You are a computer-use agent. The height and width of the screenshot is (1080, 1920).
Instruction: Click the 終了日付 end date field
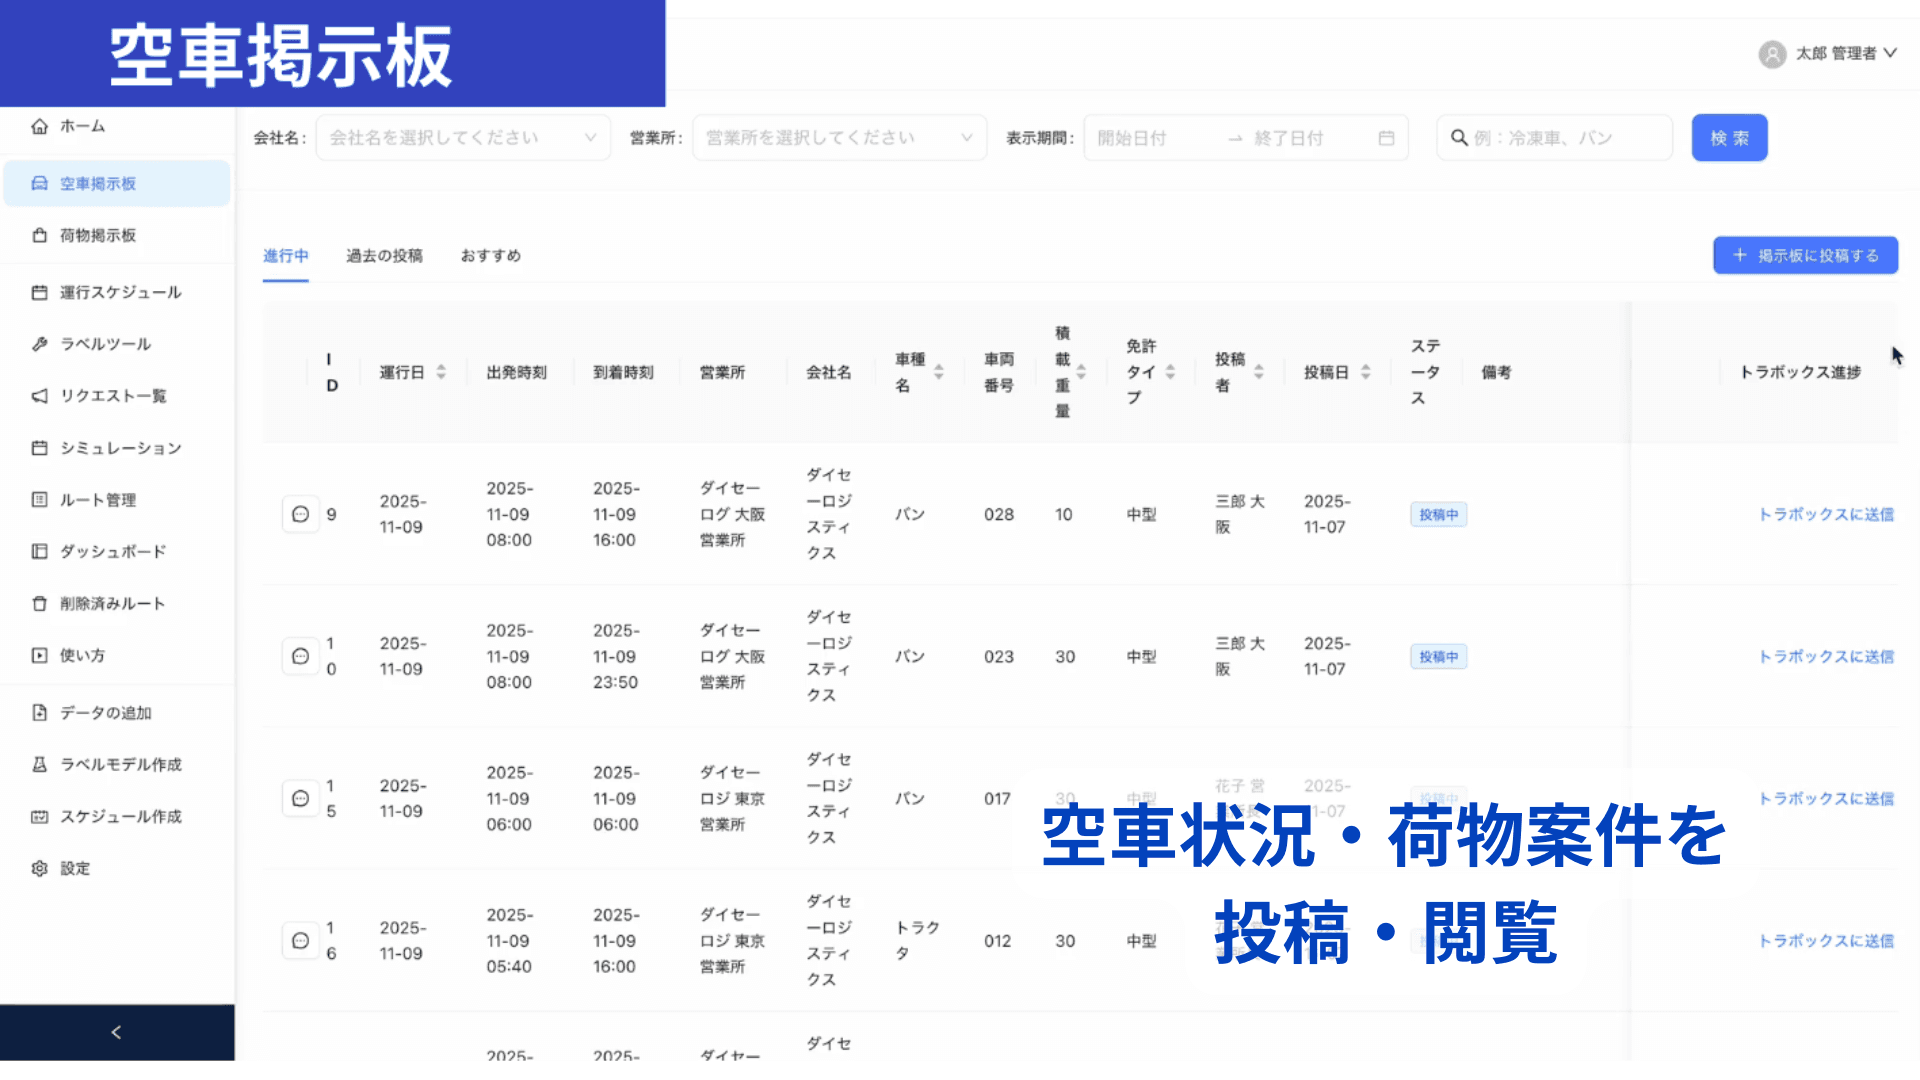1289,138
